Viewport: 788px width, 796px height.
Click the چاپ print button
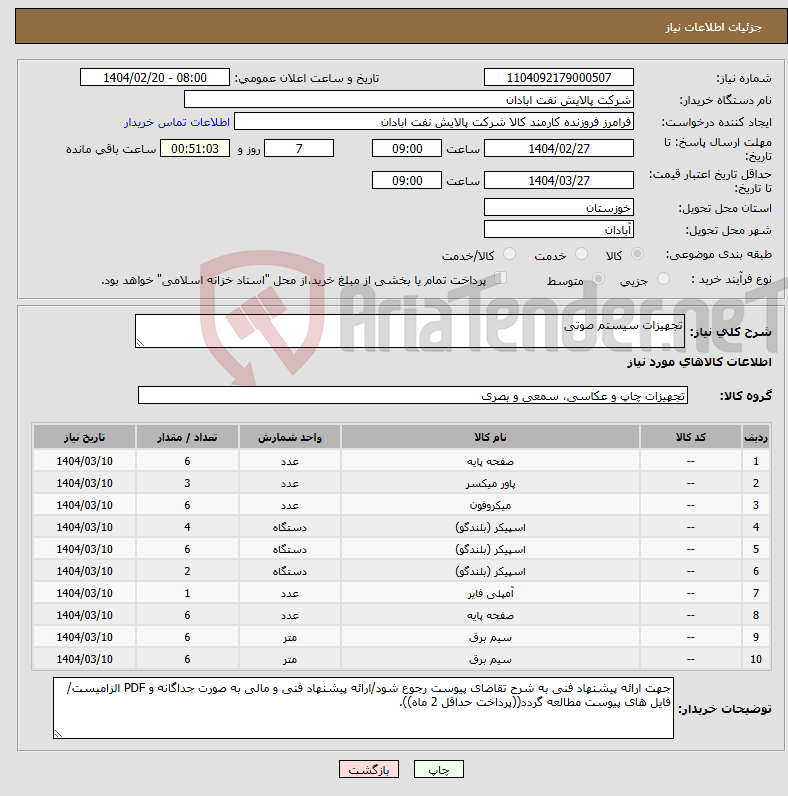pos(439,769)
